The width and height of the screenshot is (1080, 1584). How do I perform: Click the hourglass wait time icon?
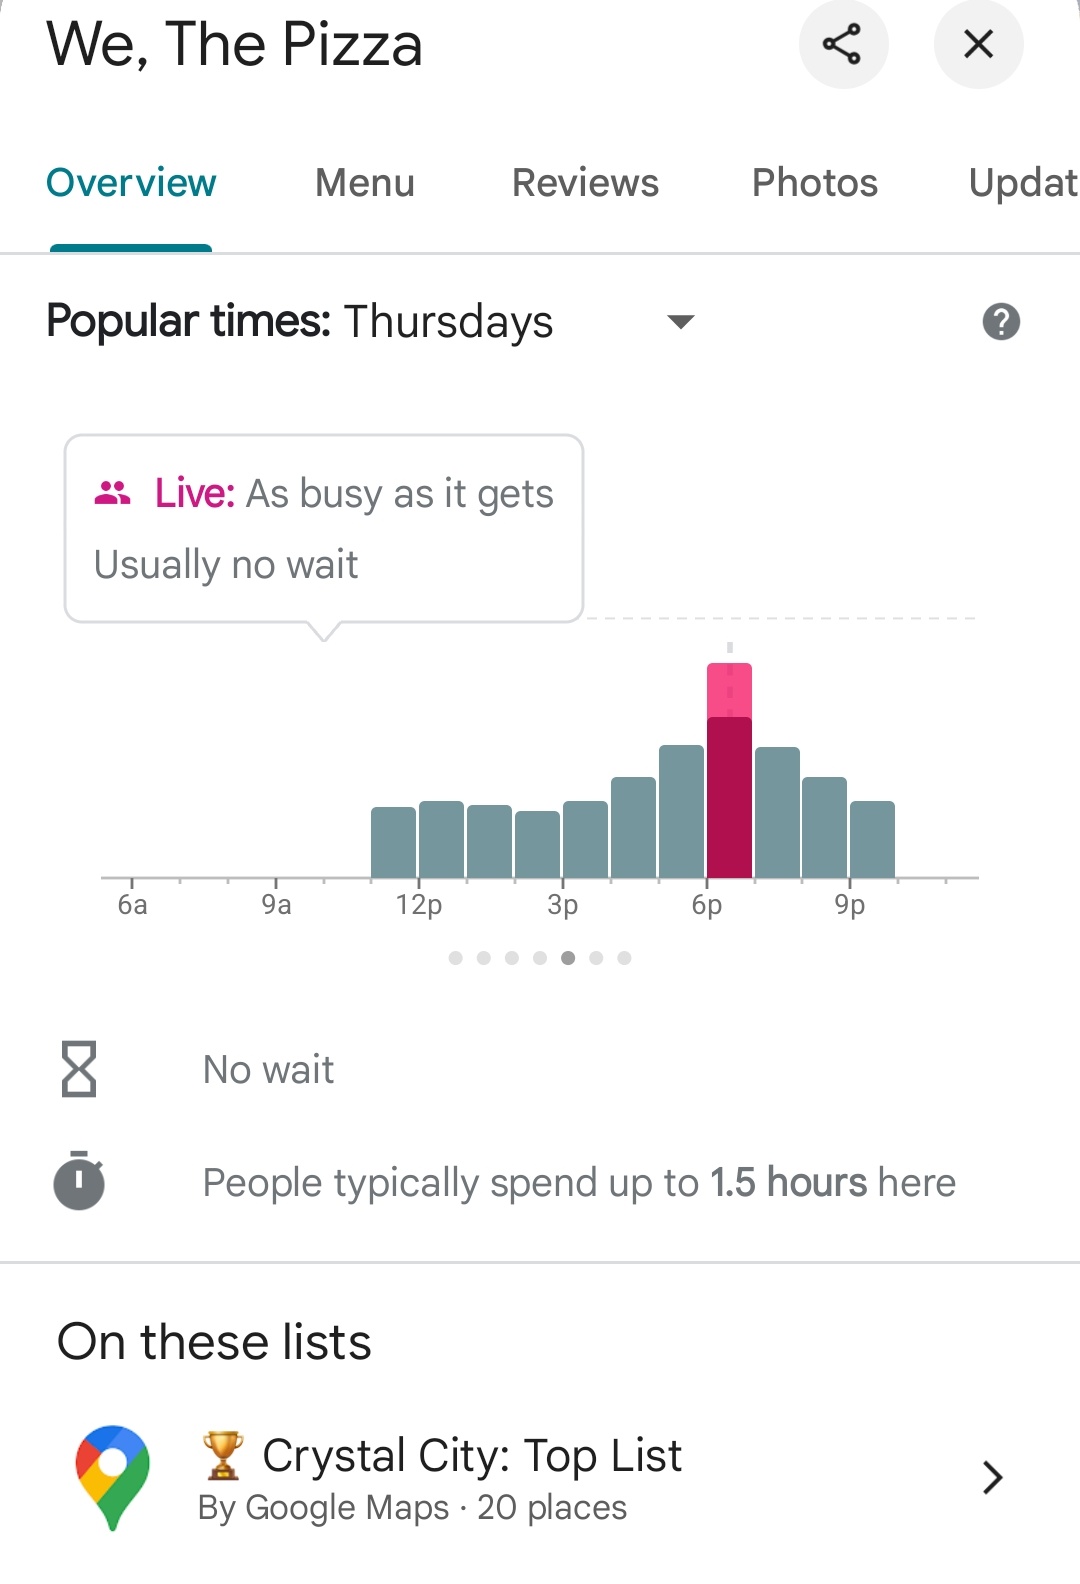click(79, 1069)
